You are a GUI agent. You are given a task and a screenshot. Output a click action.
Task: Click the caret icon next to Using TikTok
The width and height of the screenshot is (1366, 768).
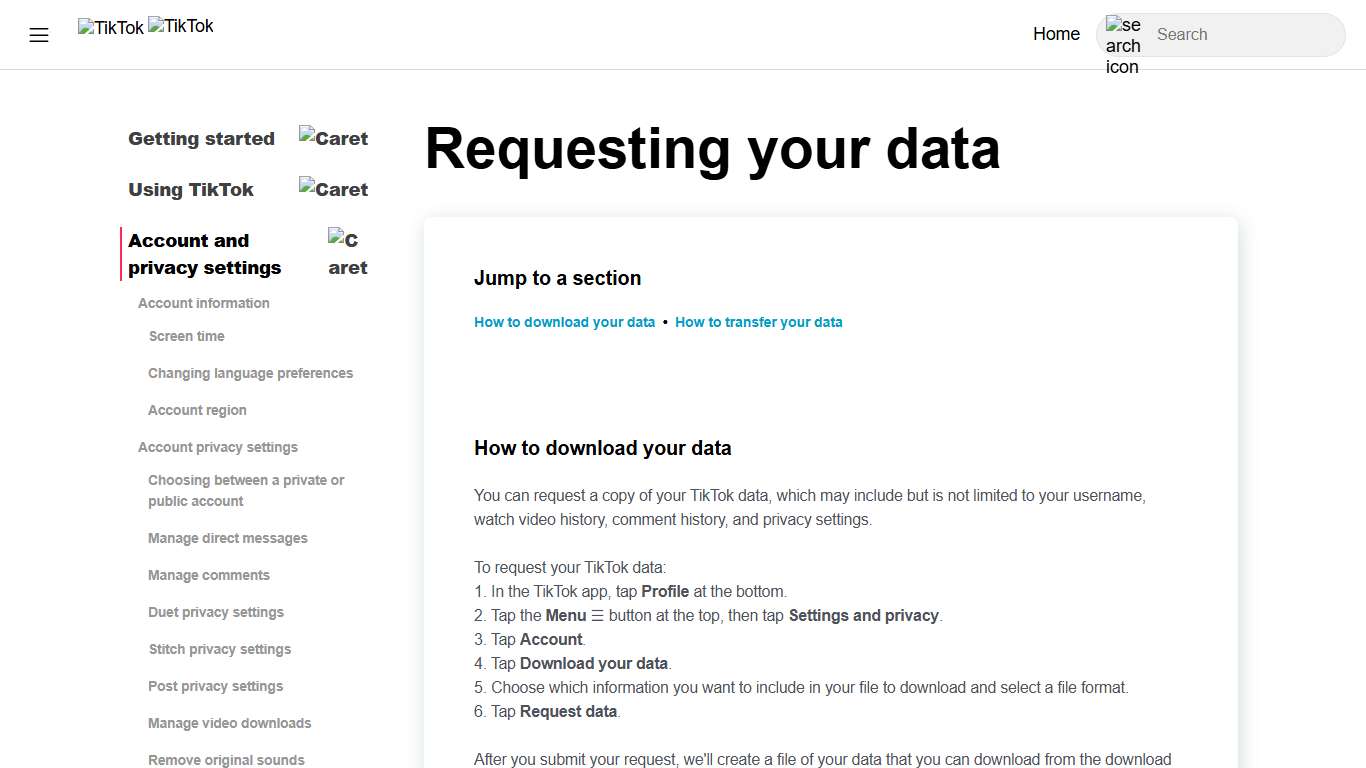pyautogui.click(x=333, y=189)
